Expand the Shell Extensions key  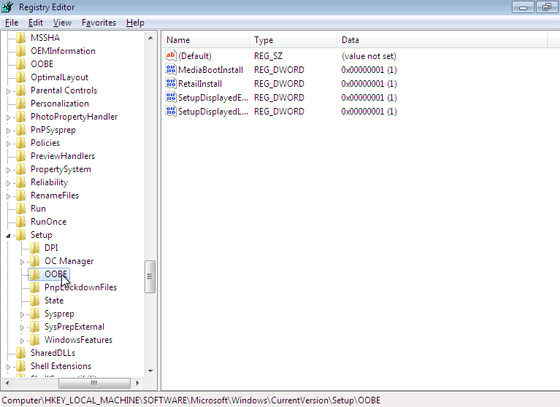(8, 367)
